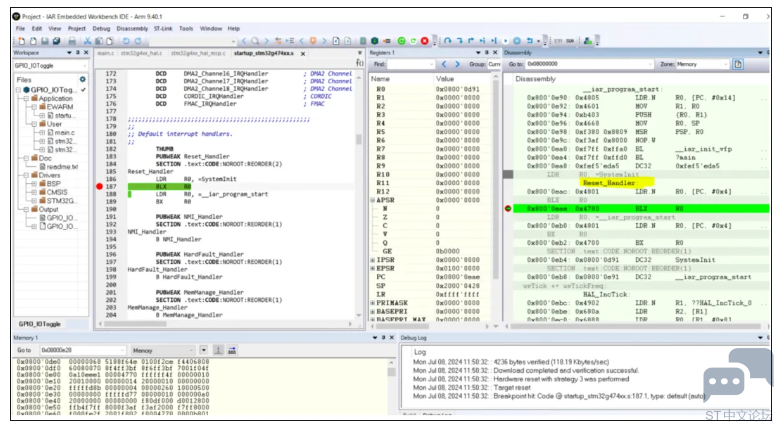Image resolution: width=782 pixels, height=431 pixels.
Task: Open the Debug menu
Action: 101,28
